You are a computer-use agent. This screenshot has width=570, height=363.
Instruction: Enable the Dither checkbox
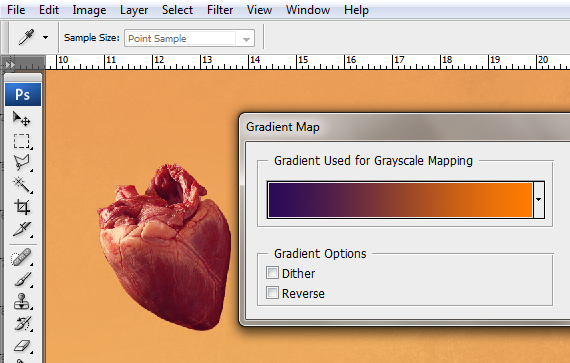pos(272,273)
